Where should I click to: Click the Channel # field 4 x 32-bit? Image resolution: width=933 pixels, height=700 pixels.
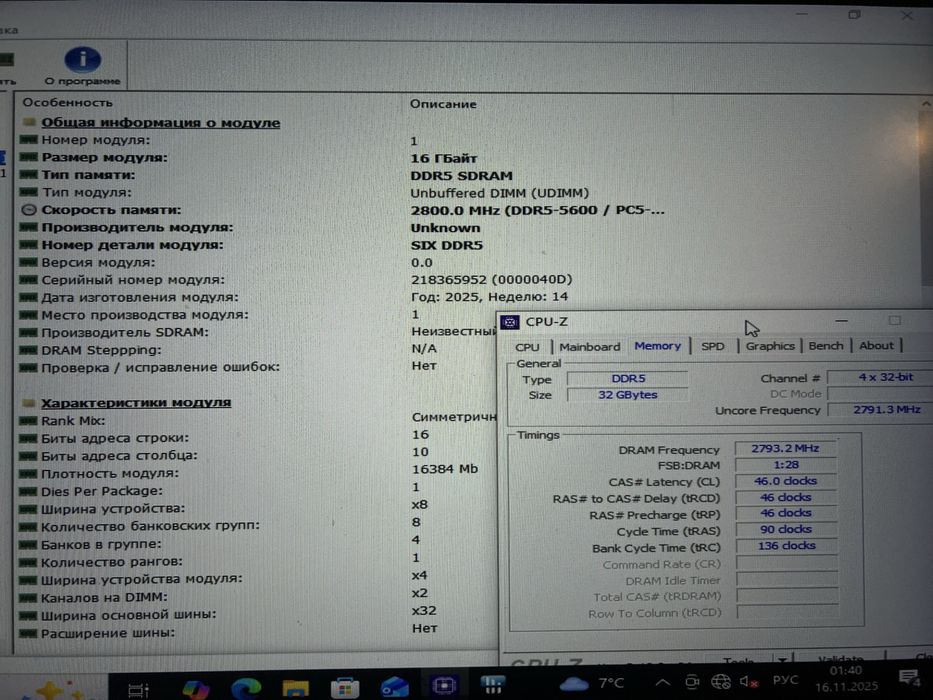881,377
